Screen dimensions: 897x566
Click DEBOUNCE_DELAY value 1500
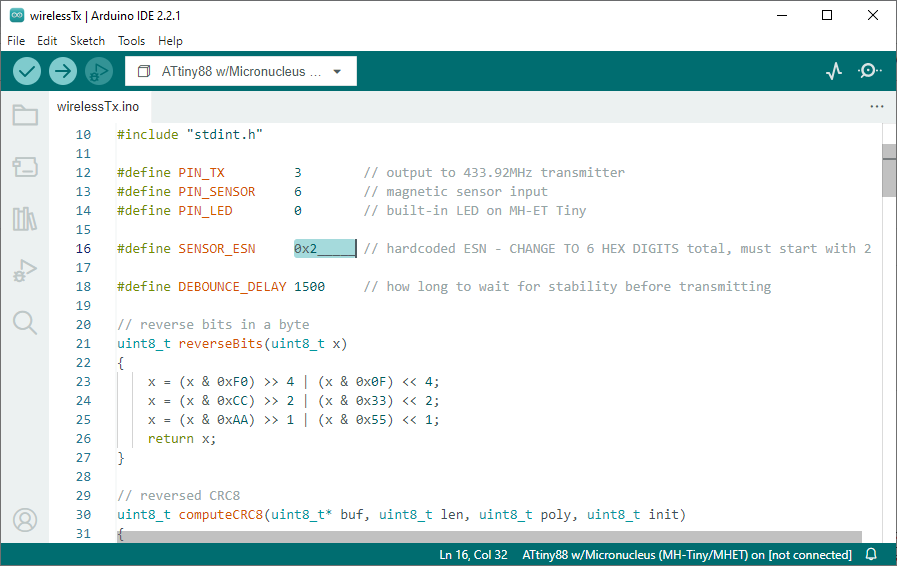click(x=309, y=286)
